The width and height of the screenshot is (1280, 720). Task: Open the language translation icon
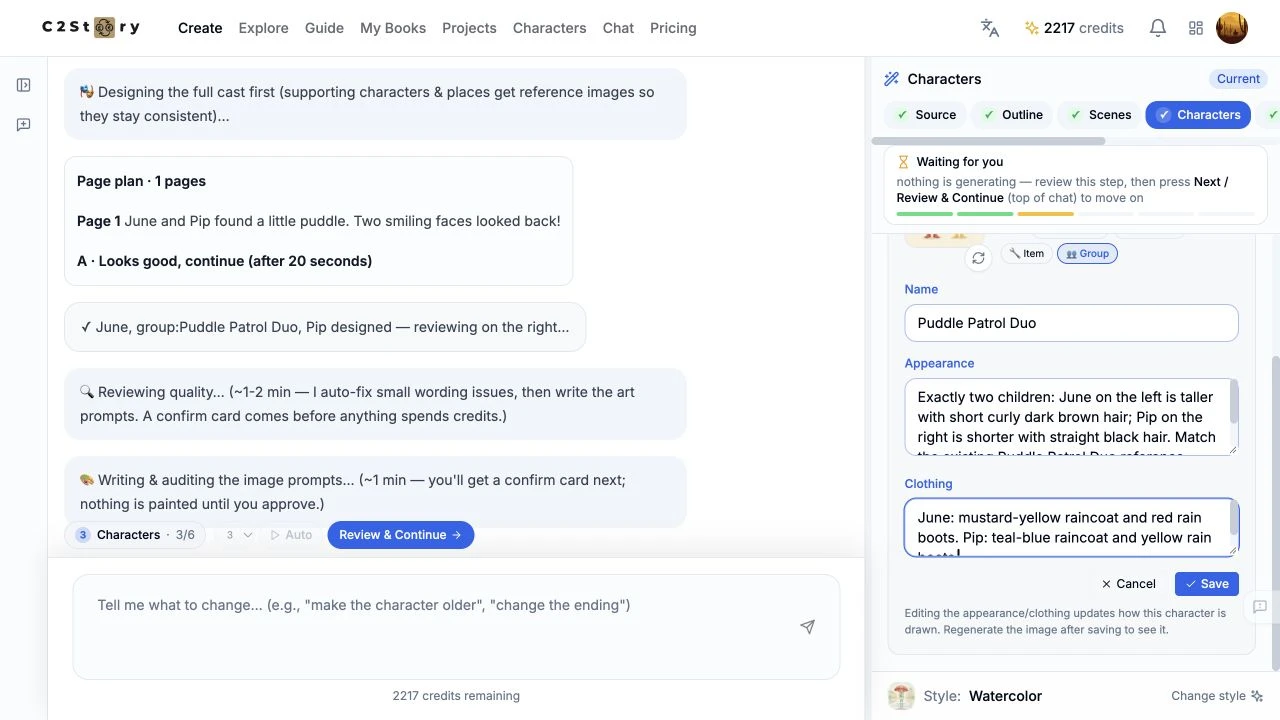[x=990, y=28]
